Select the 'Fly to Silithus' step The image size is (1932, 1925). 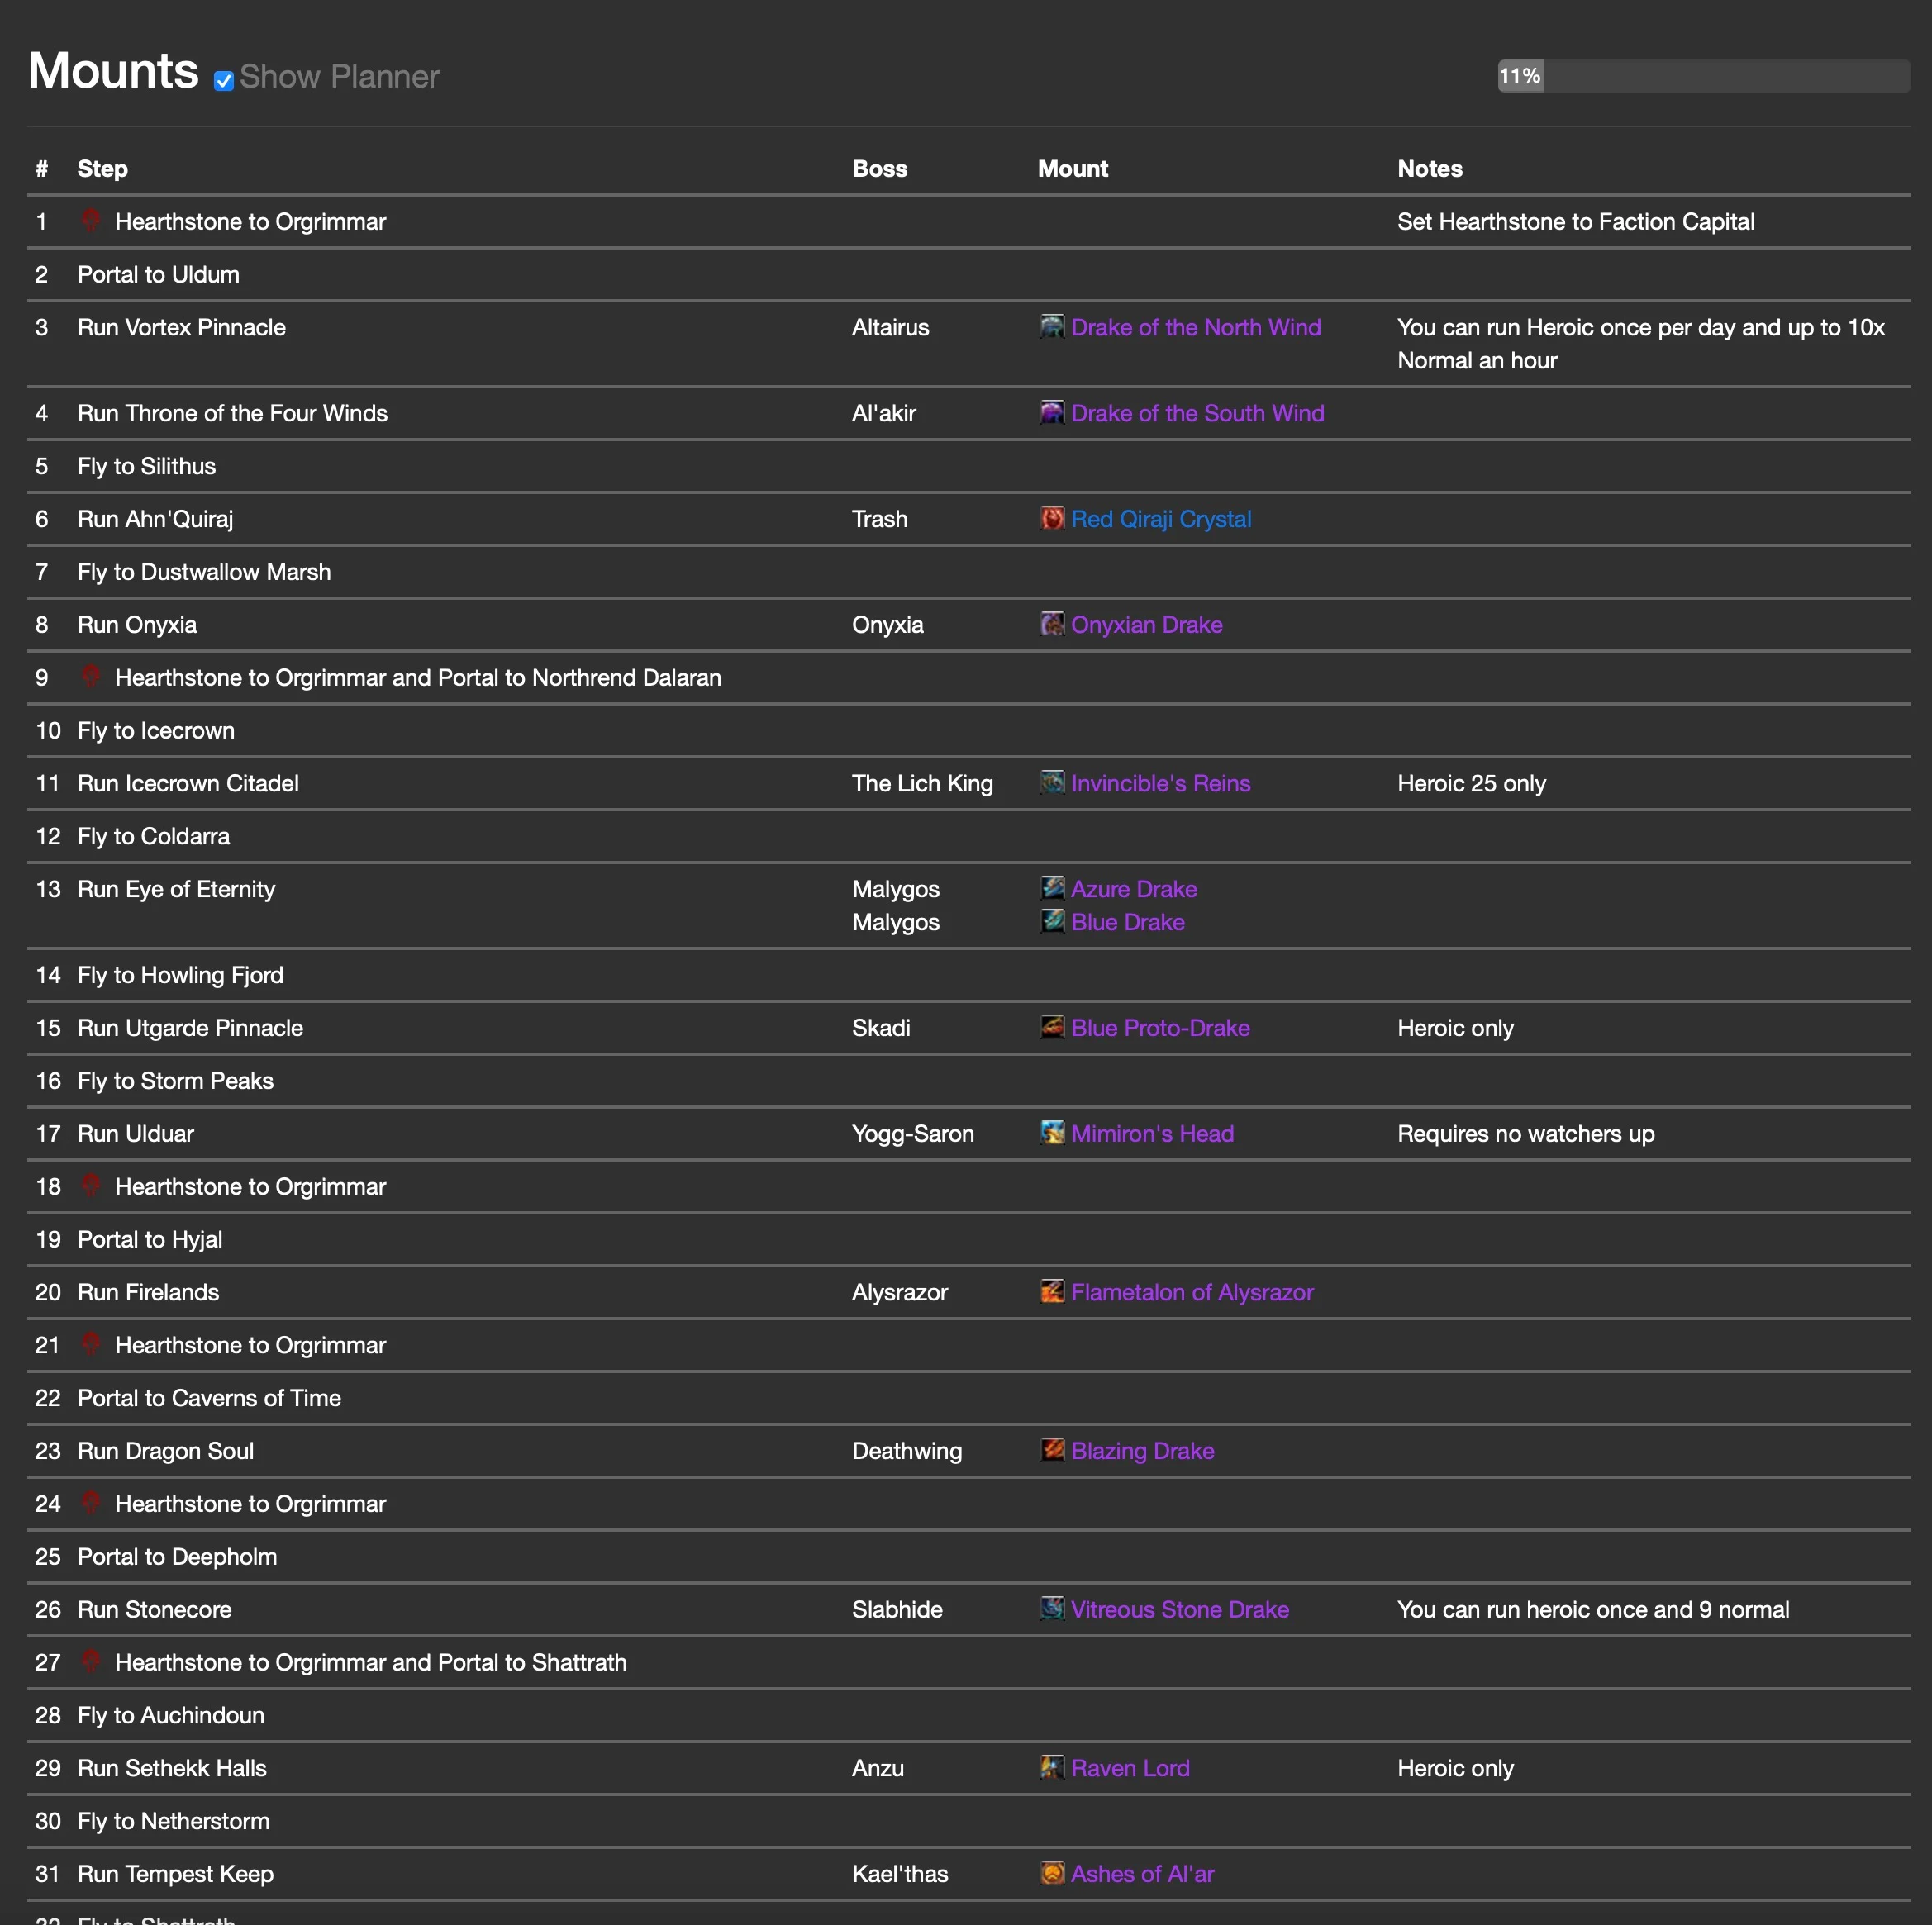tap(147, 466)
